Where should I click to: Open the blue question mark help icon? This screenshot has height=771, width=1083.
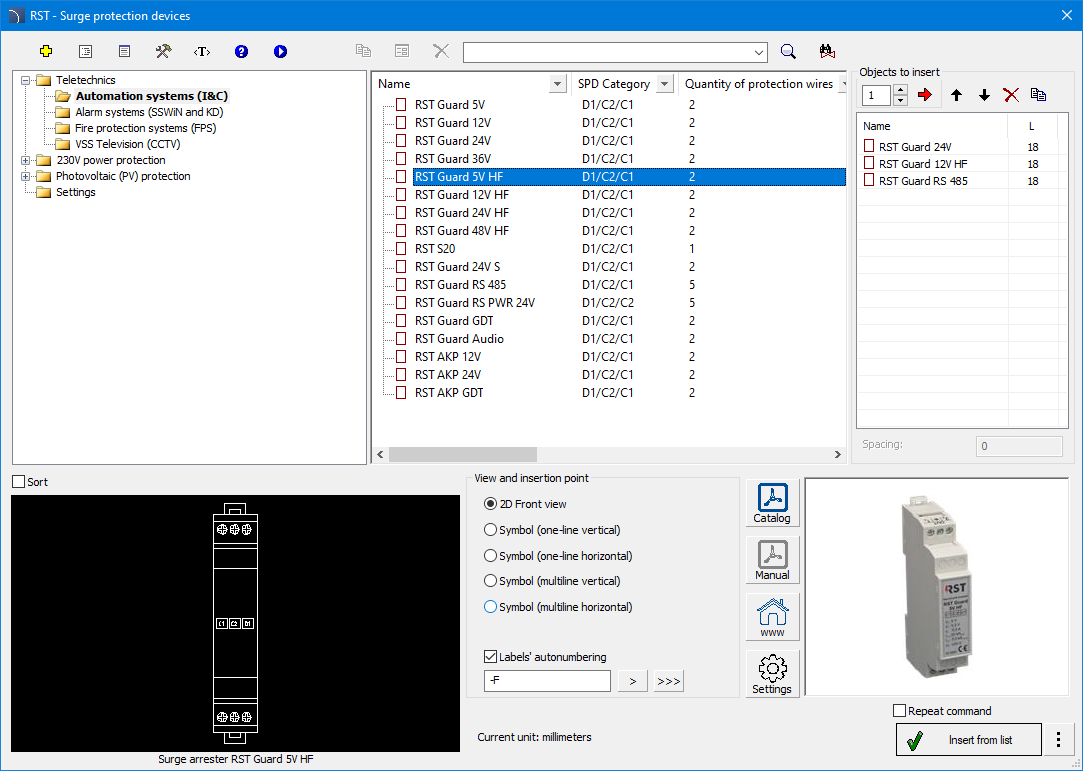(x=241, y=51)
